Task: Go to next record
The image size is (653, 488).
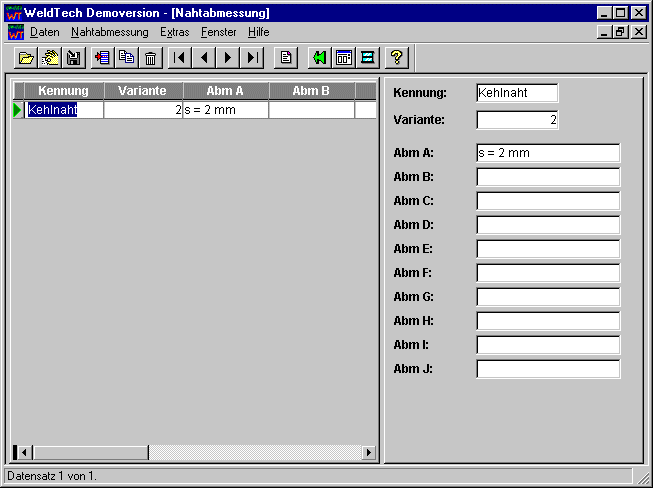Action: [x=228, y=58]
